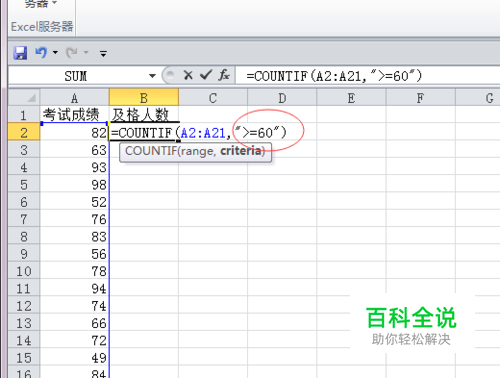Select column F header
The height and width of the screenshot is (378, 500).
tap(421, 98)
